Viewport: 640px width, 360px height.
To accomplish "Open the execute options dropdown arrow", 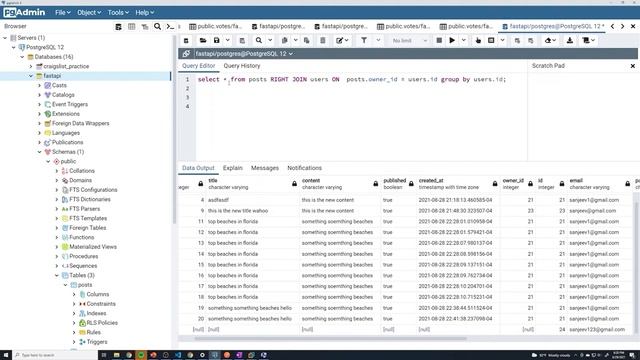I will click(463, 40).
